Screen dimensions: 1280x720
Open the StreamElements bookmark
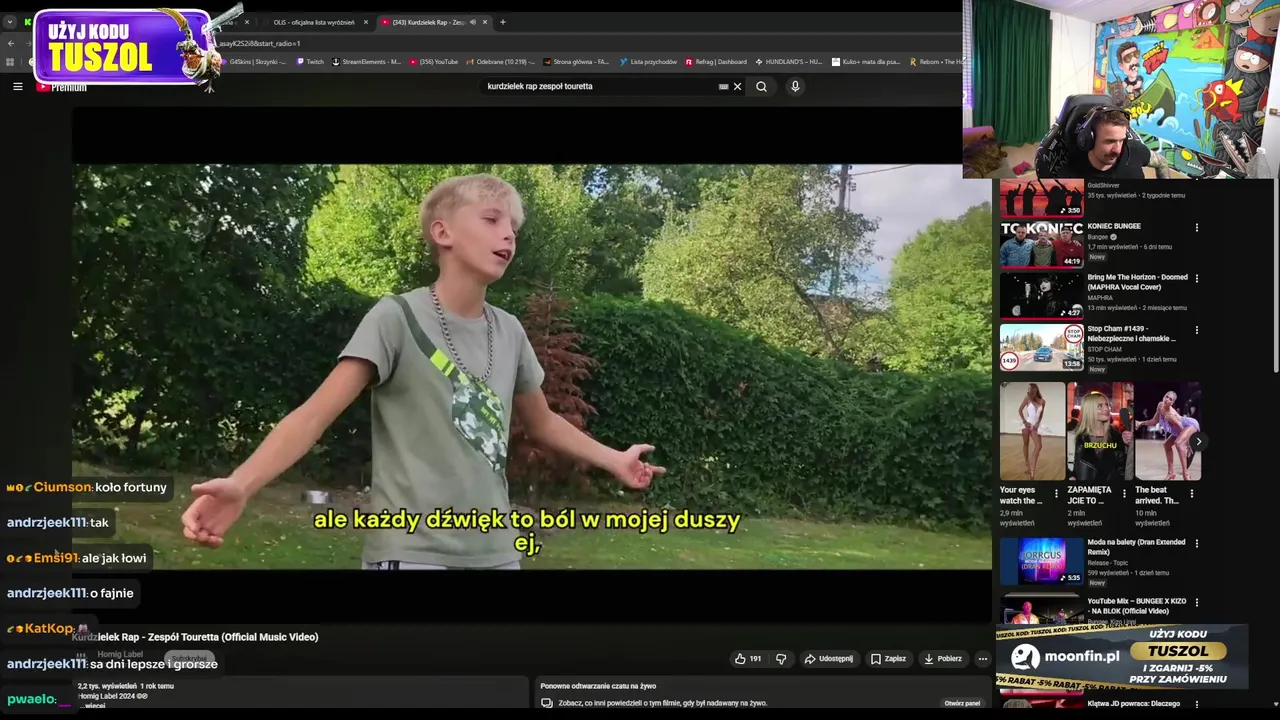366,62
